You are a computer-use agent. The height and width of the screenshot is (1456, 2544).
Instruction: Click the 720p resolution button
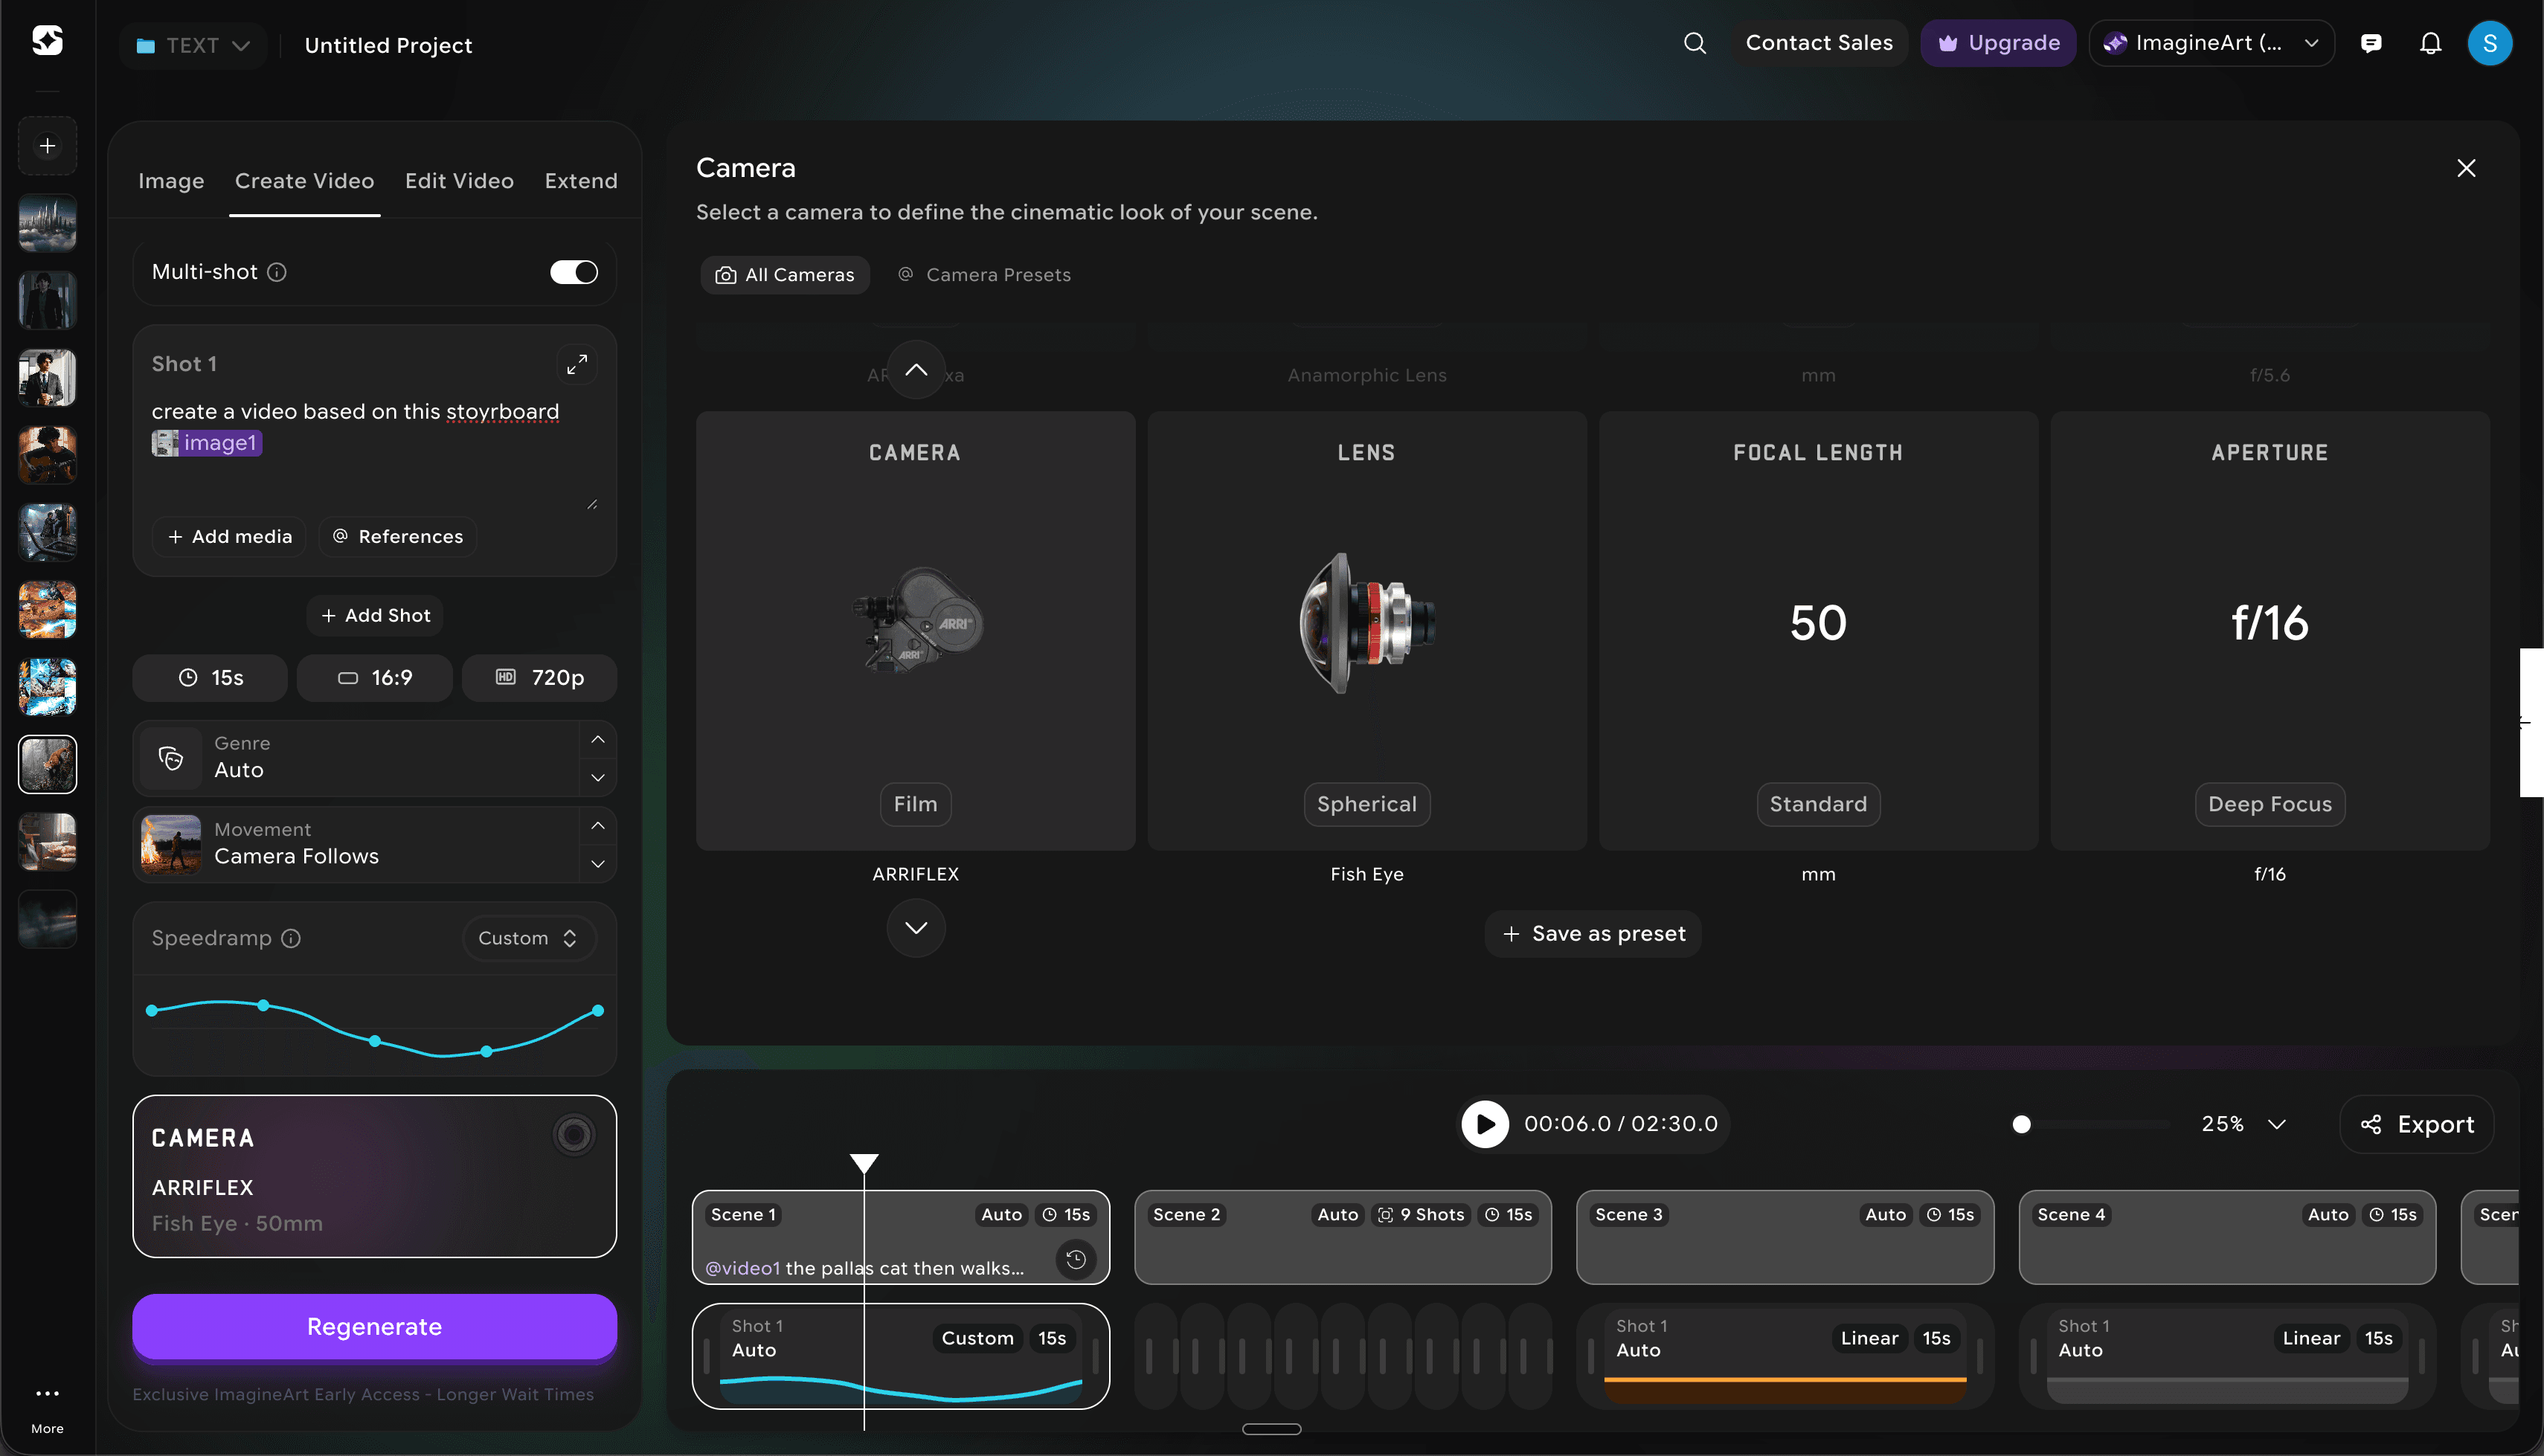click(539, 678)
